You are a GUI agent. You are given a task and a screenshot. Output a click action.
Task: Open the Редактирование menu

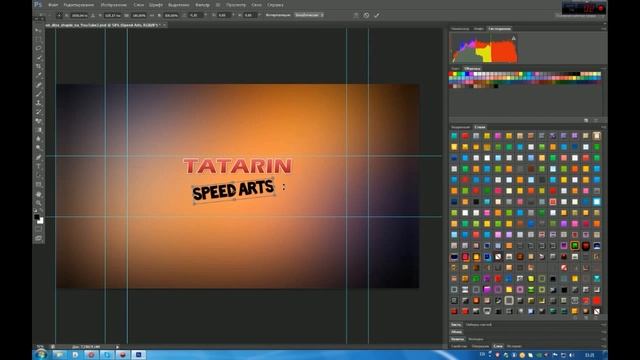[79, 5]
